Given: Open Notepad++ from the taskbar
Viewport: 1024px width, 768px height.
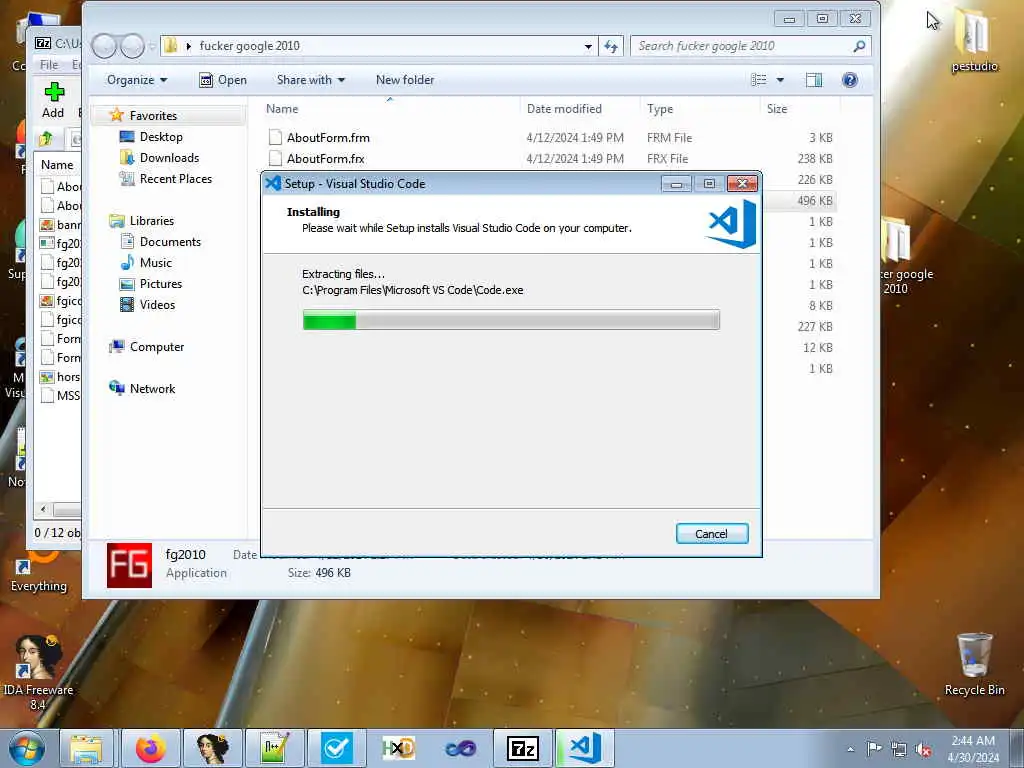Looking at the screenshot, I should 274,748.
